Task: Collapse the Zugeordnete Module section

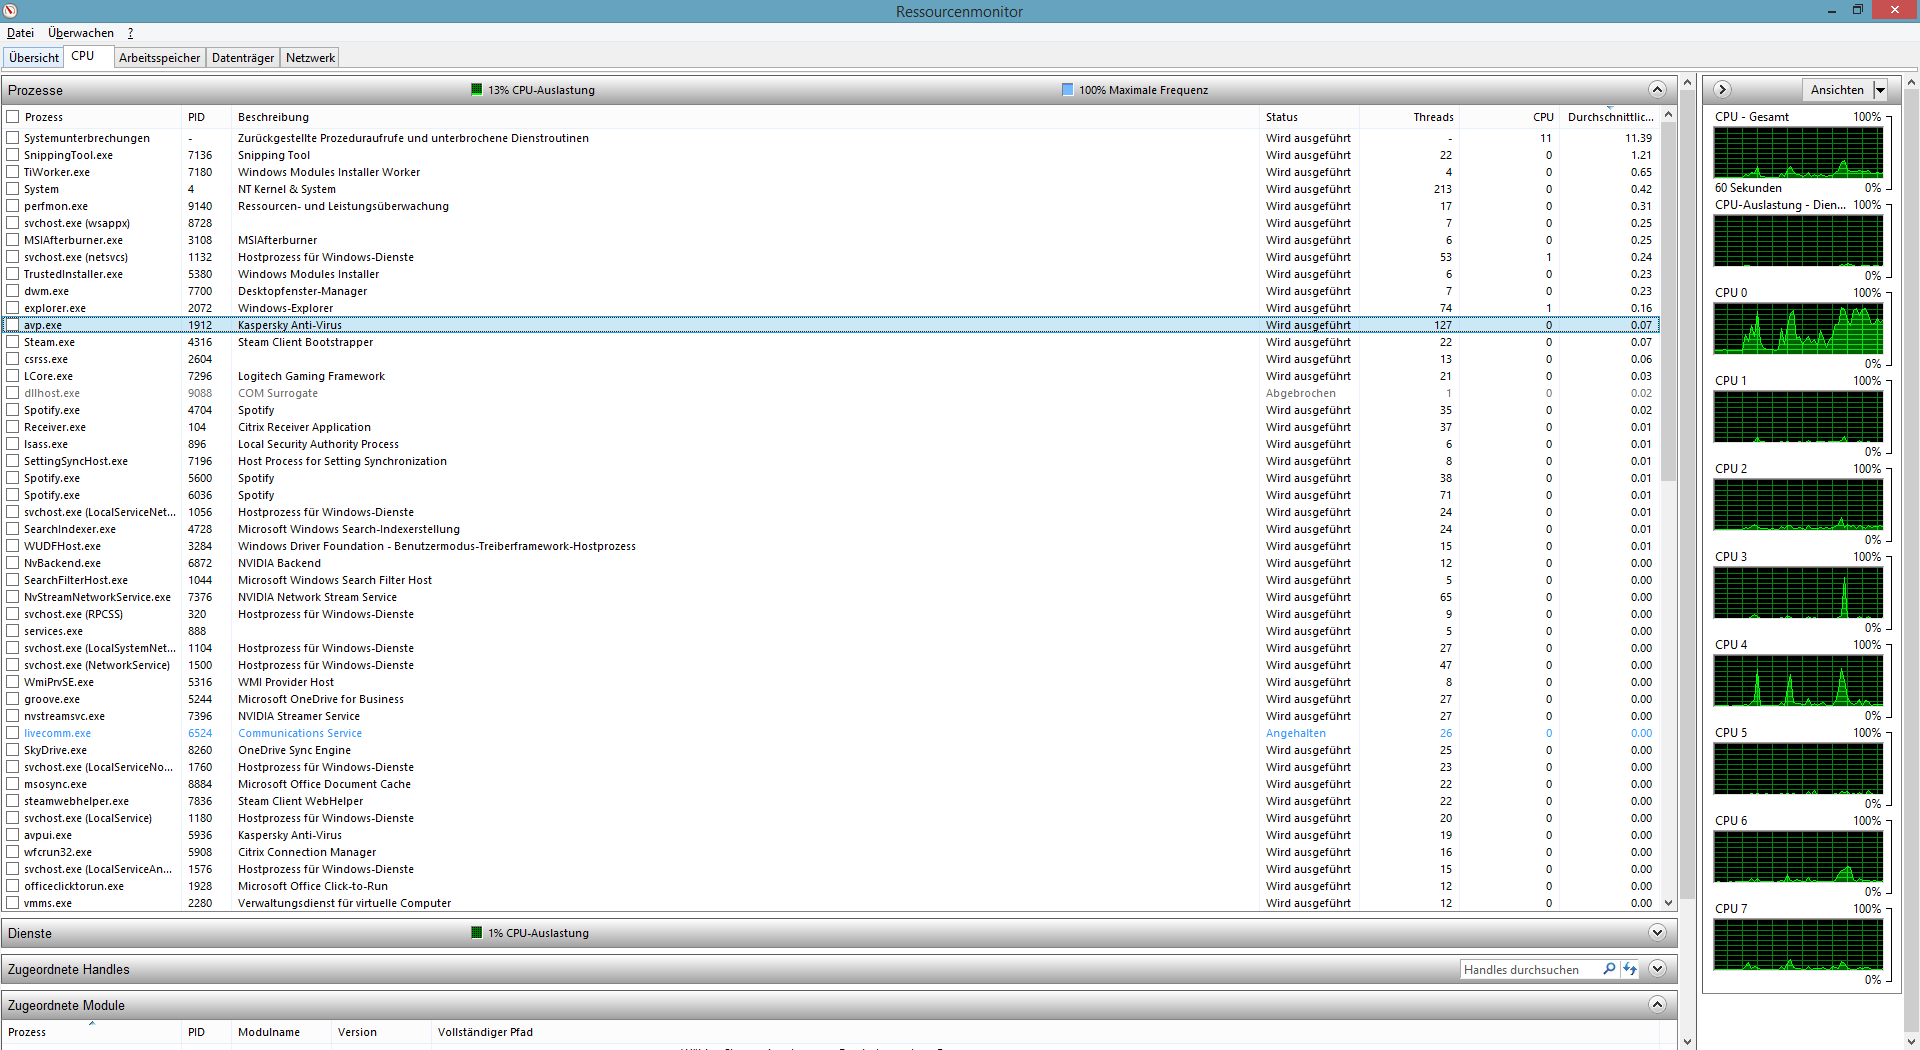Action: [x=1657, y=1005]
